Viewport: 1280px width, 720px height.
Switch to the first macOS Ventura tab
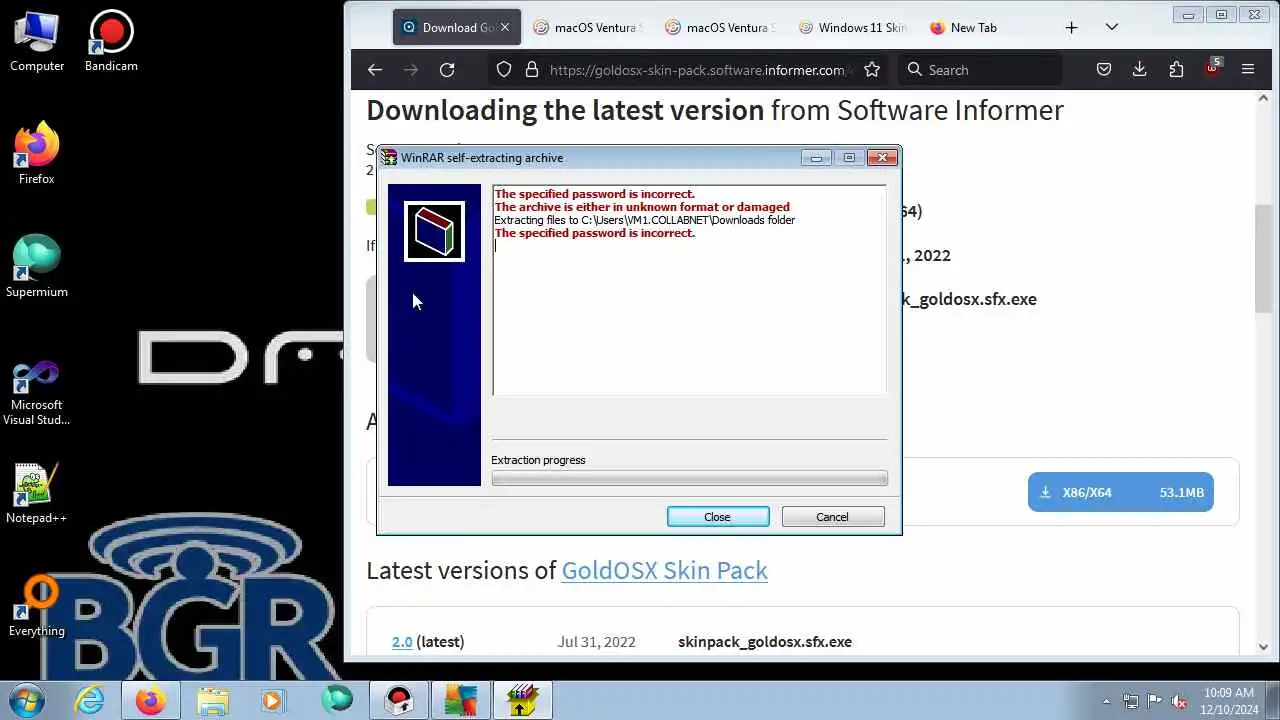pos(587,28)
